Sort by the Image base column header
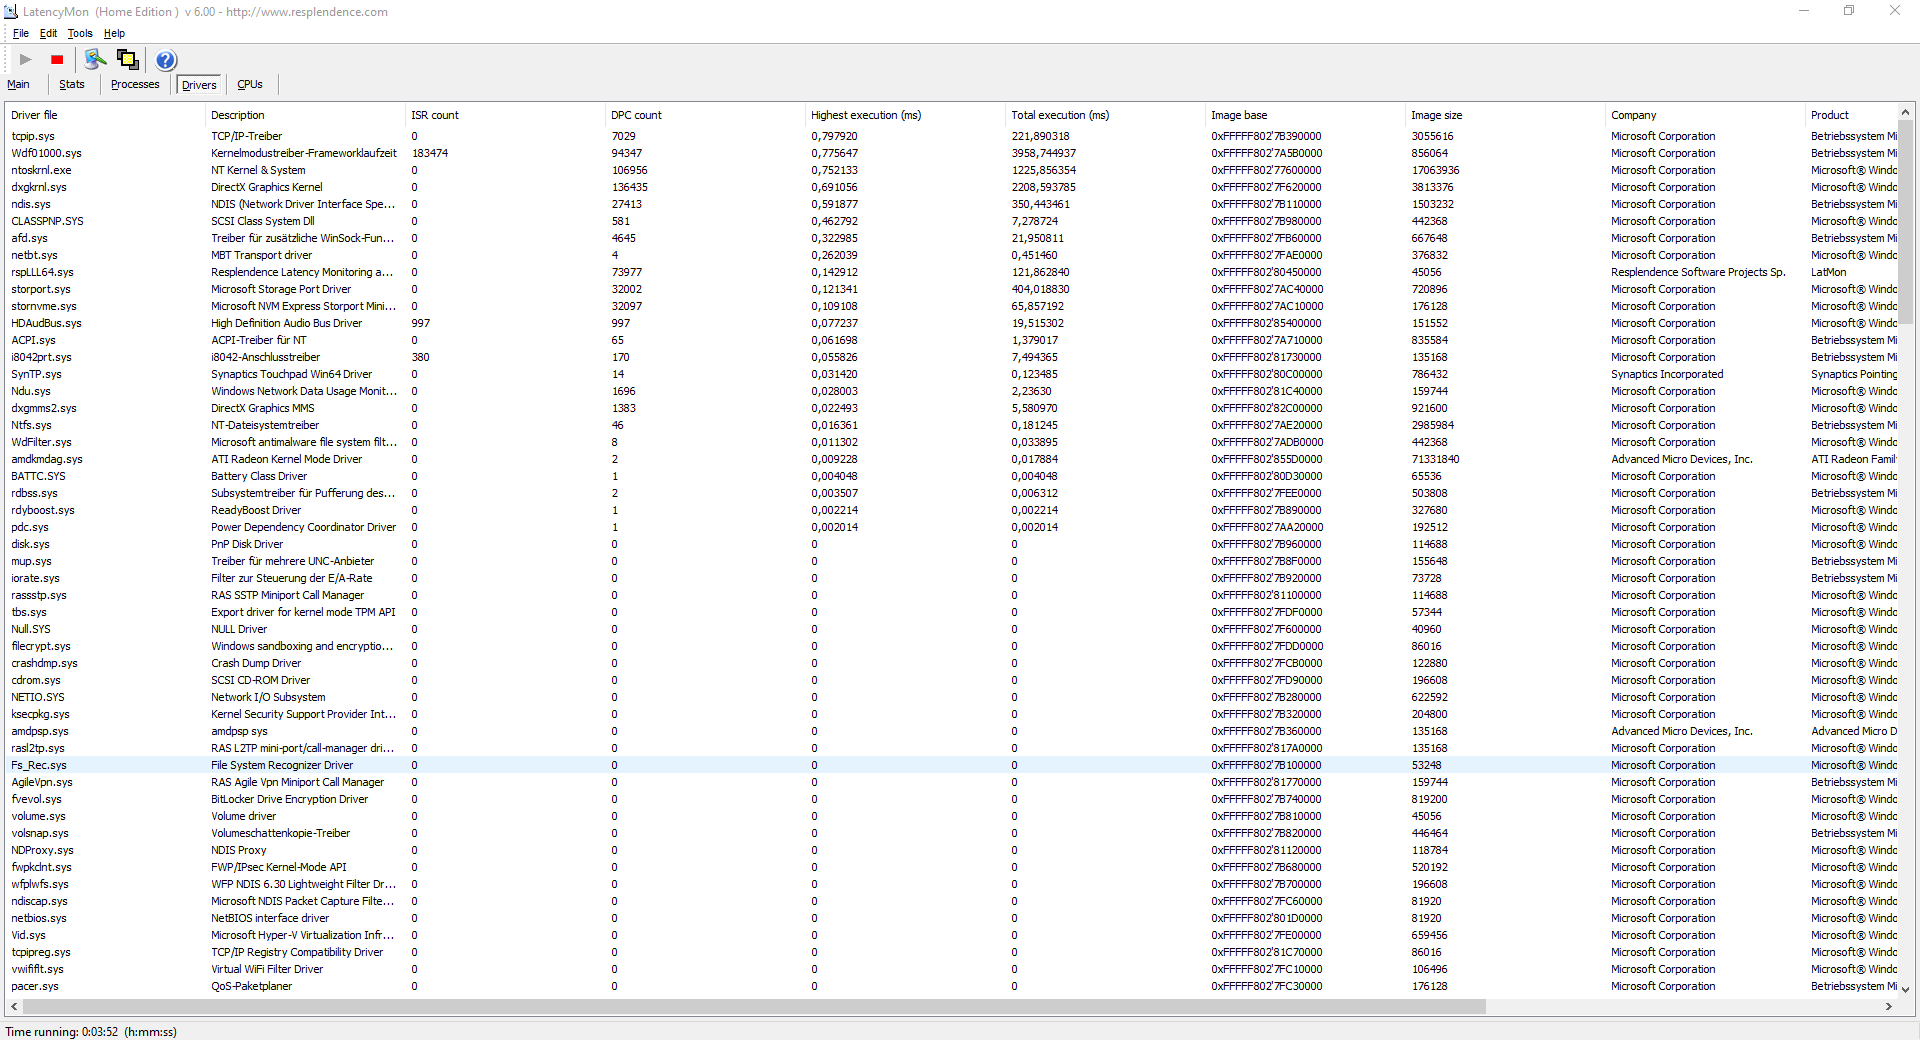 (1305, 115)
